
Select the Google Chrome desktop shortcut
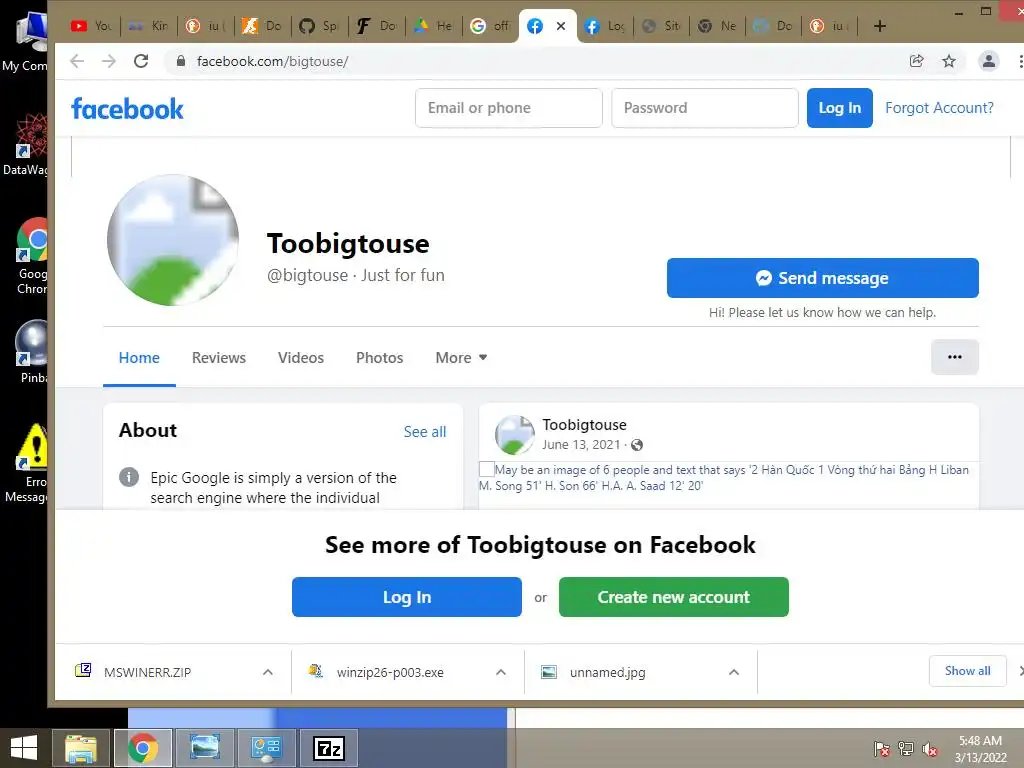[33, 257]
